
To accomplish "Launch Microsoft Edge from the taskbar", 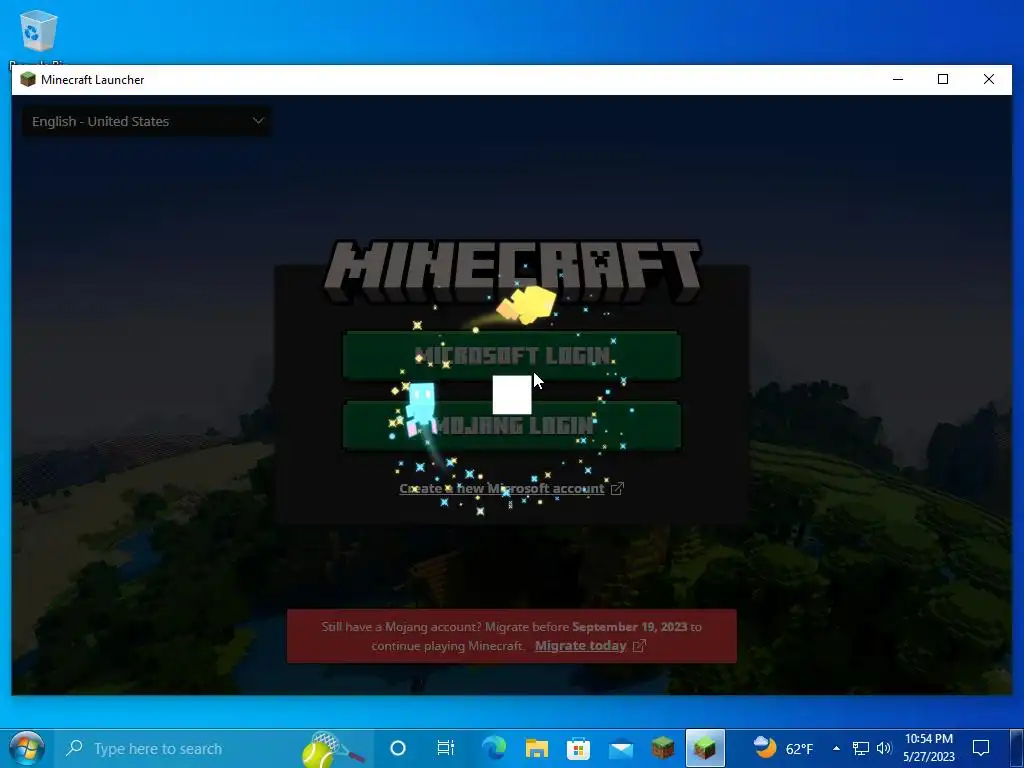I will (494, 748).
